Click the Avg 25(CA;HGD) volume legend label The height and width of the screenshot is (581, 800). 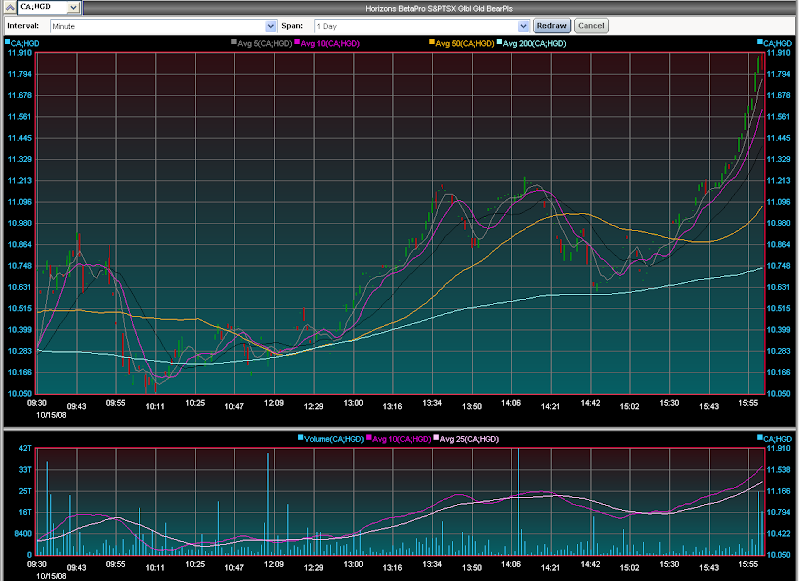(469, 439)
